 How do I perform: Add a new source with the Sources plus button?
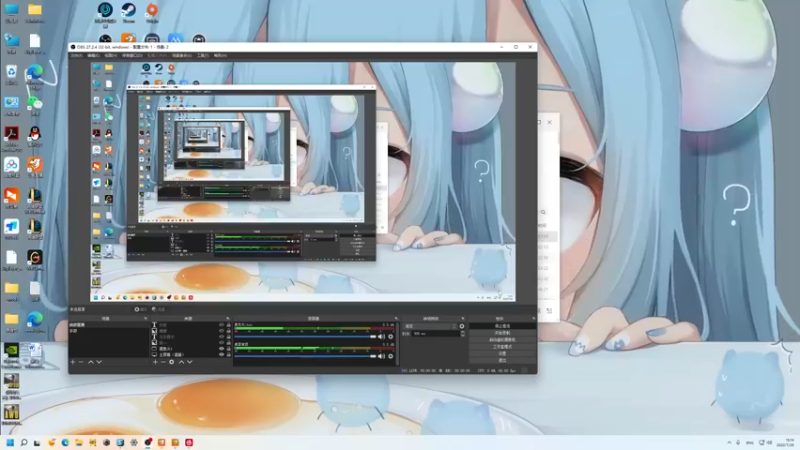155,362
